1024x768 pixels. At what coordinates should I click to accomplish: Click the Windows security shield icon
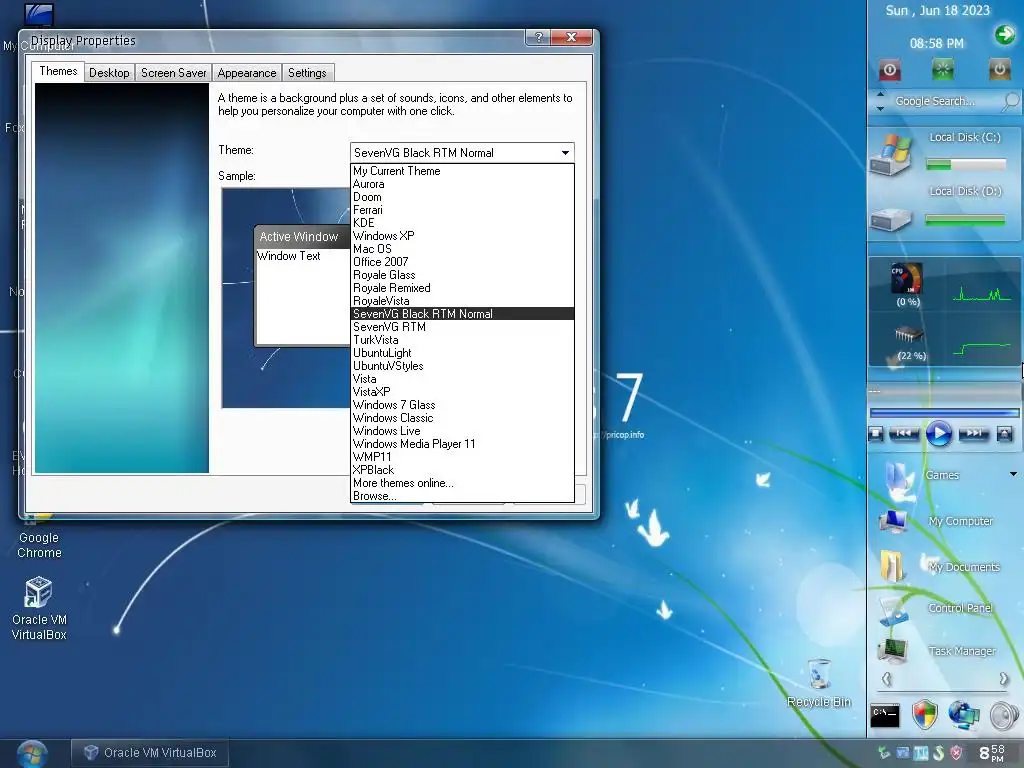pos(925,715)
